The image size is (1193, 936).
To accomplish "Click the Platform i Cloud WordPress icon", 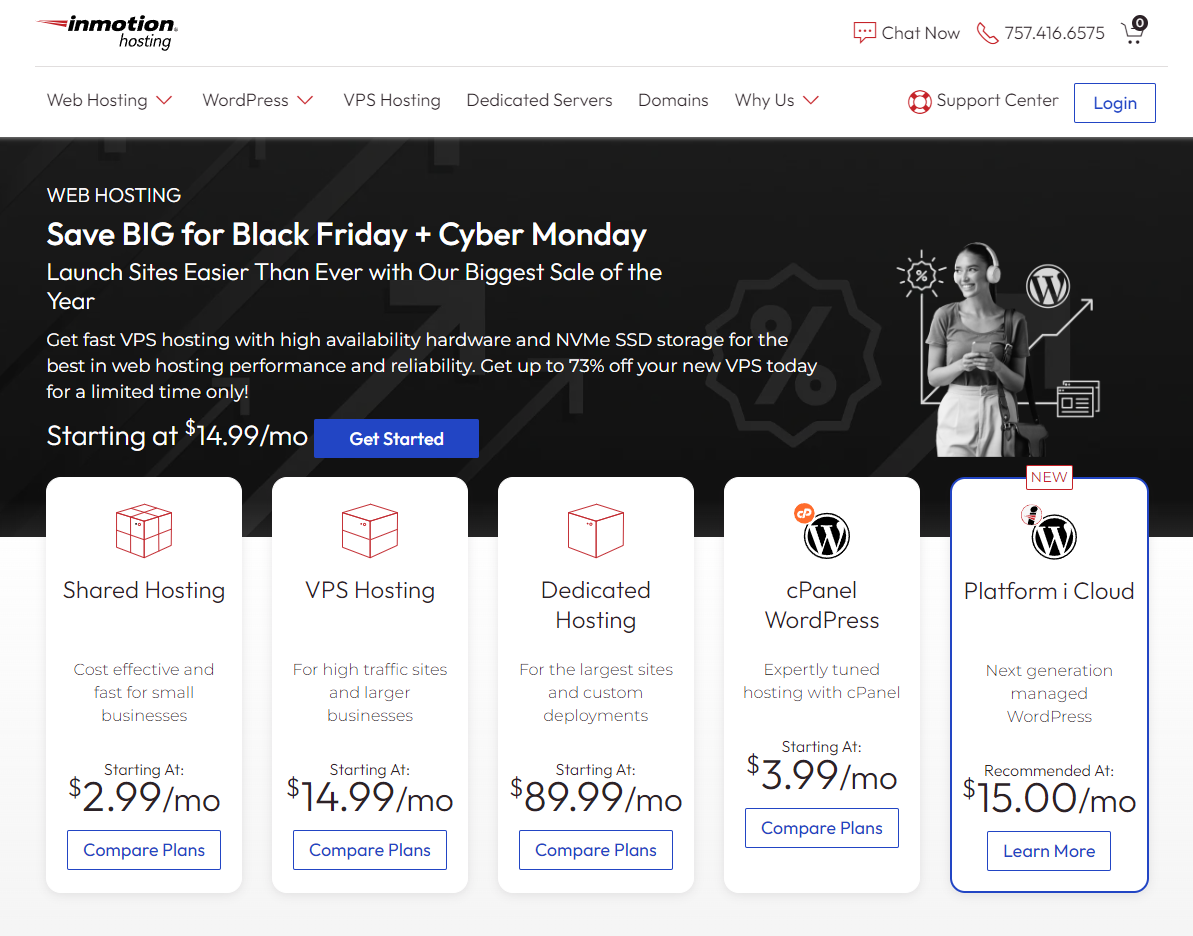I will click(x=1052, y=536).
